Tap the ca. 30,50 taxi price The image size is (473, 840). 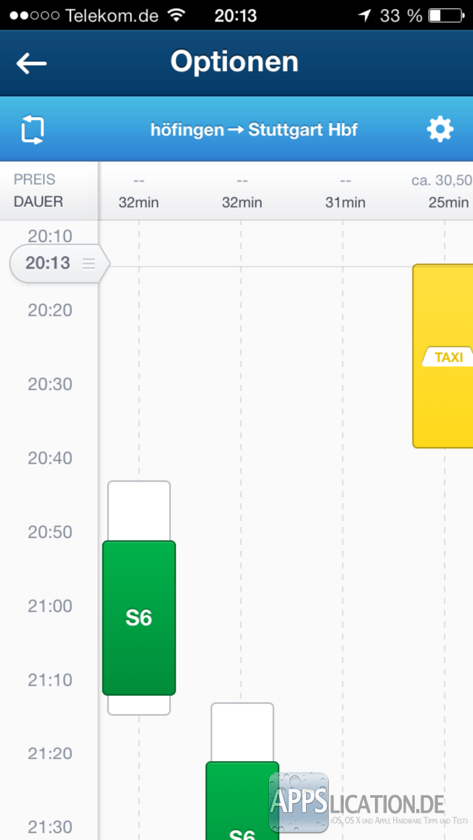[442, 180]
